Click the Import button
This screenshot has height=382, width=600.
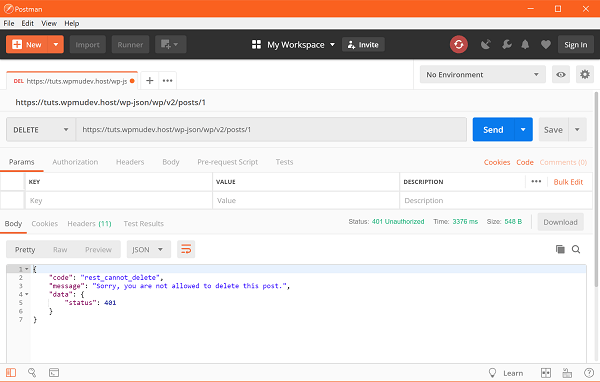click(x=88, y=45)
